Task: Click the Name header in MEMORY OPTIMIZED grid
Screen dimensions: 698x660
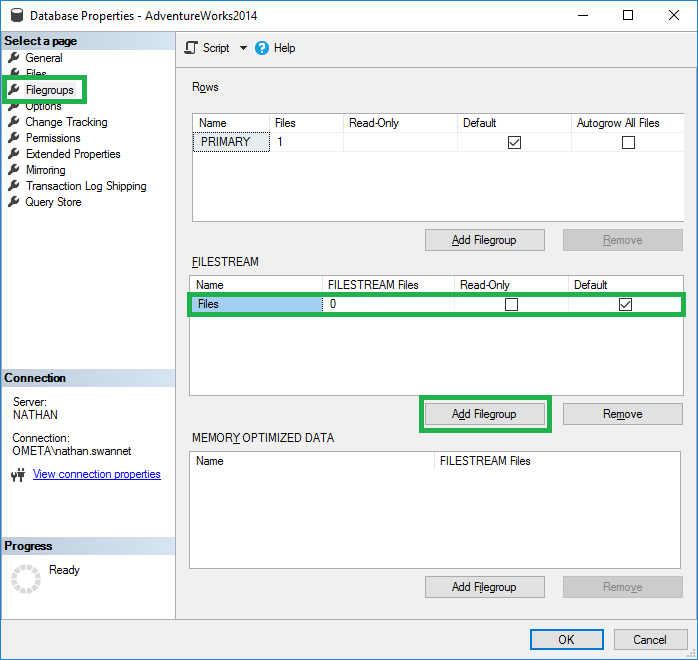Action: coord(312,461)
